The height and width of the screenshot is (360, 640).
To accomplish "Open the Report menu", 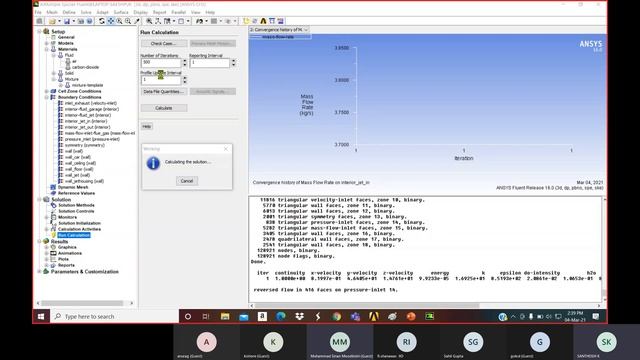I will 159,12.
